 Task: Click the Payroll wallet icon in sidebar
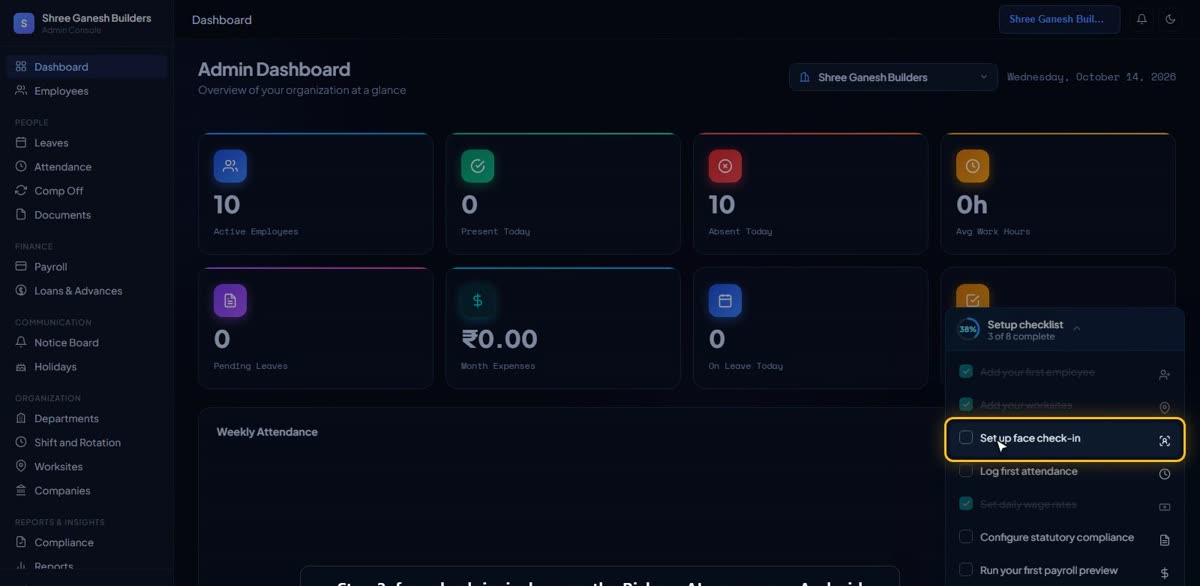point(21,267)
